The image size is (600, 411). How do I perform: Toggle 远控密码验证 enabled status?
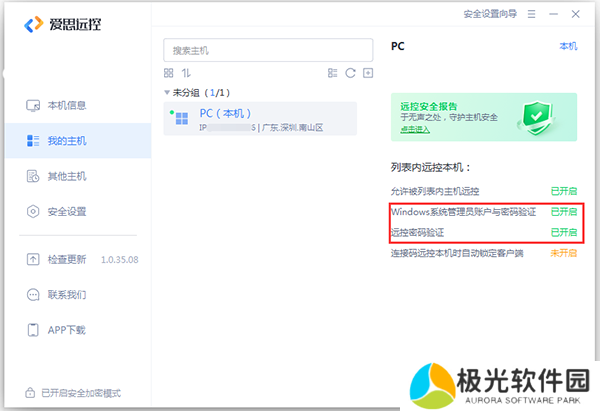point(563,232)
